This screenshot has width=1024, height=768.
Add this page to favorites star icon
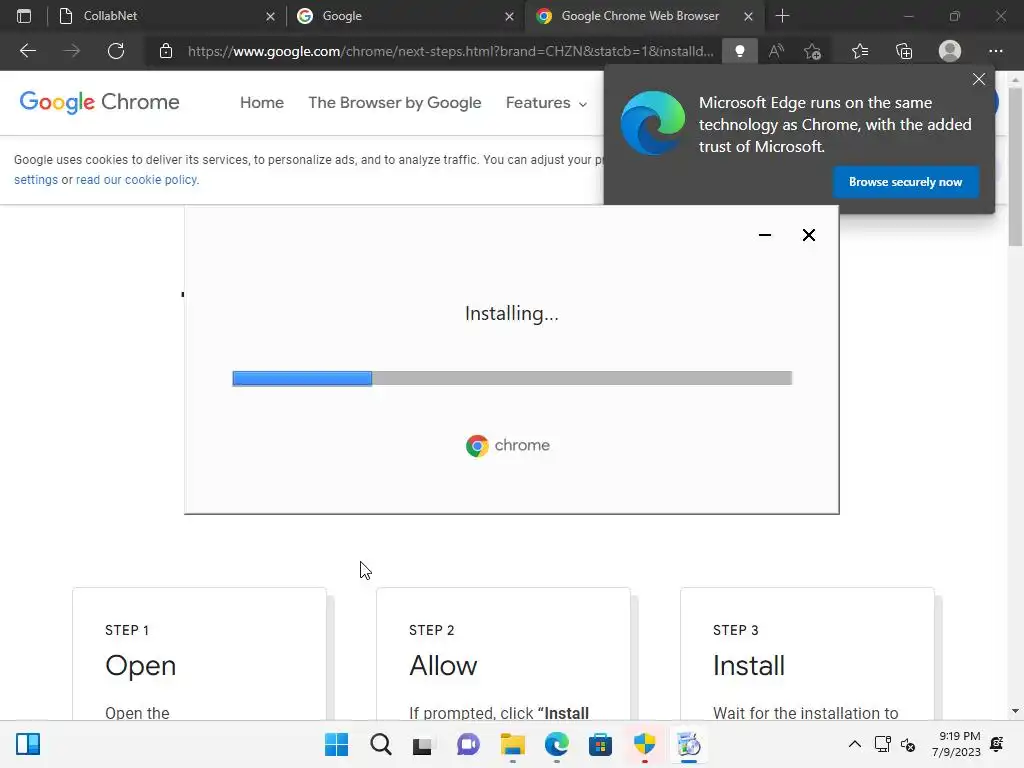tap(812, 51)
